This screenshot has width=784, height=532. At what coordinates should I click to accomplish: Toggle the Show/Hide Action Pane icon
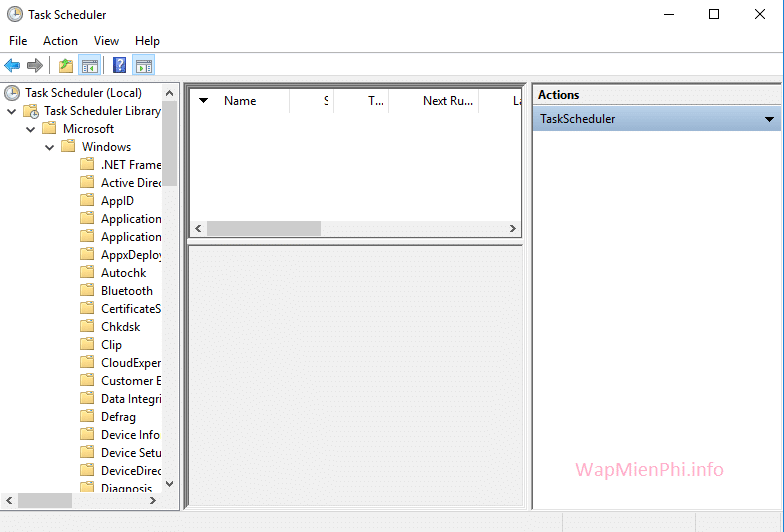(144, 65)
